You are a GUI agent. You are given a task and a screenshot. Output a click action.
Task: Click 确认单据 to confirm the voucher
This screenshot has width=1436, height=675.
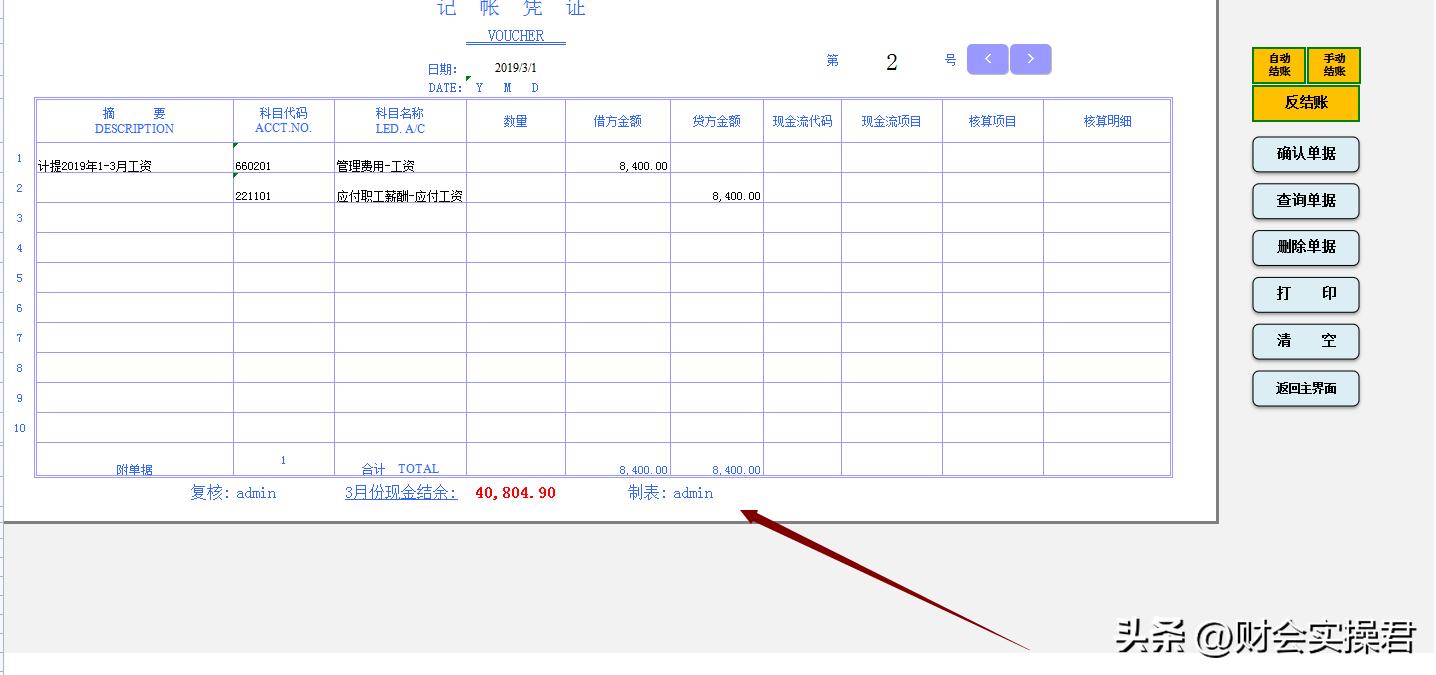pos(1305,154)
